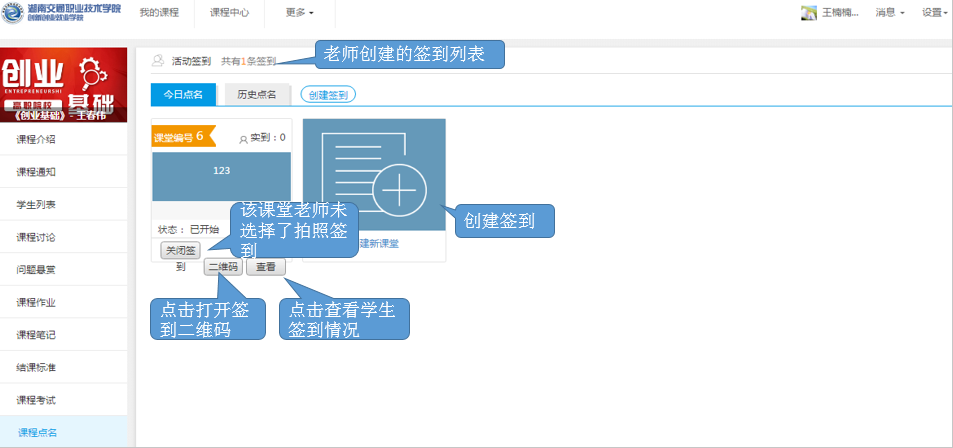The width and height of the screenshot is (953, 448).
Task: Click the 活动签到 person icon
Action: click(158, 61)
